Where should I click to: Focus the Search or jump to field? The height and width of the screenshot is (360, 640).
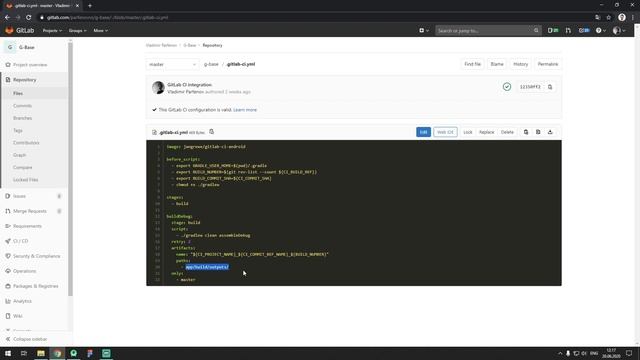coord(488,31)
